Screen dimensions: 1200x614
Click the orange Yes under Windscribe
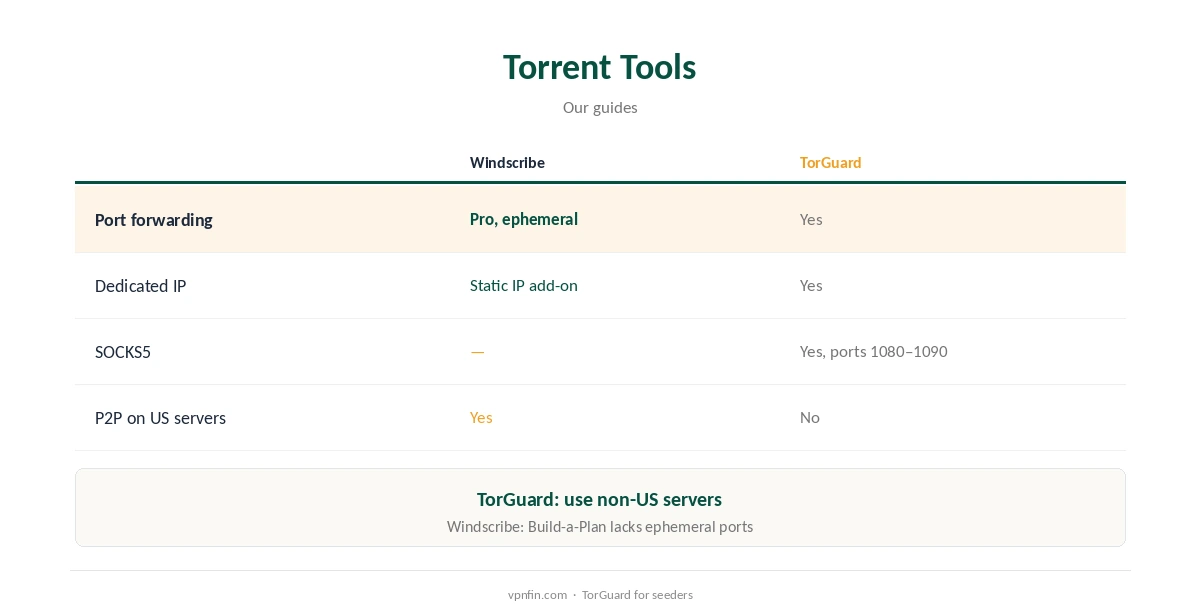point(481,418)
